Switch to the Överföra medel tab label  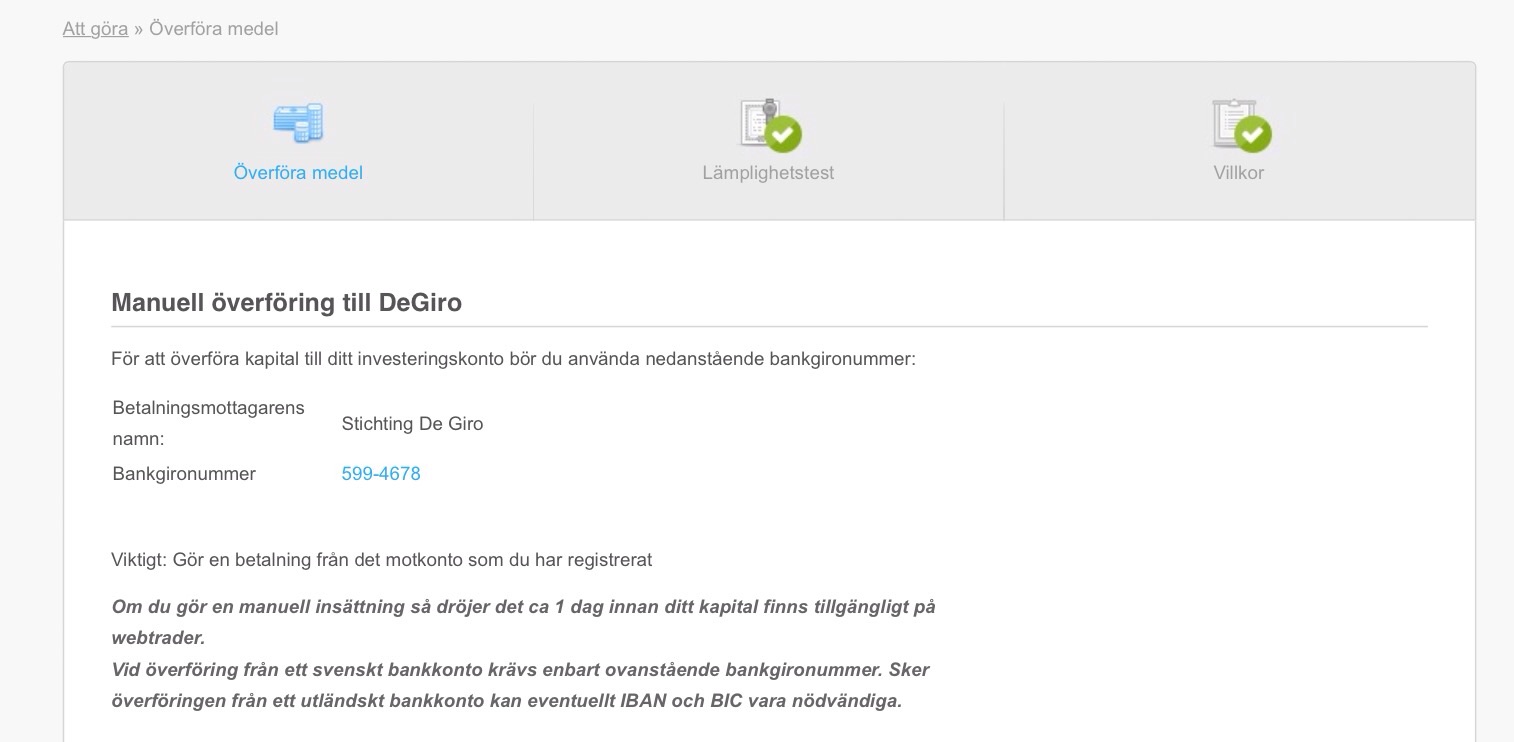[x=298, y=173]
